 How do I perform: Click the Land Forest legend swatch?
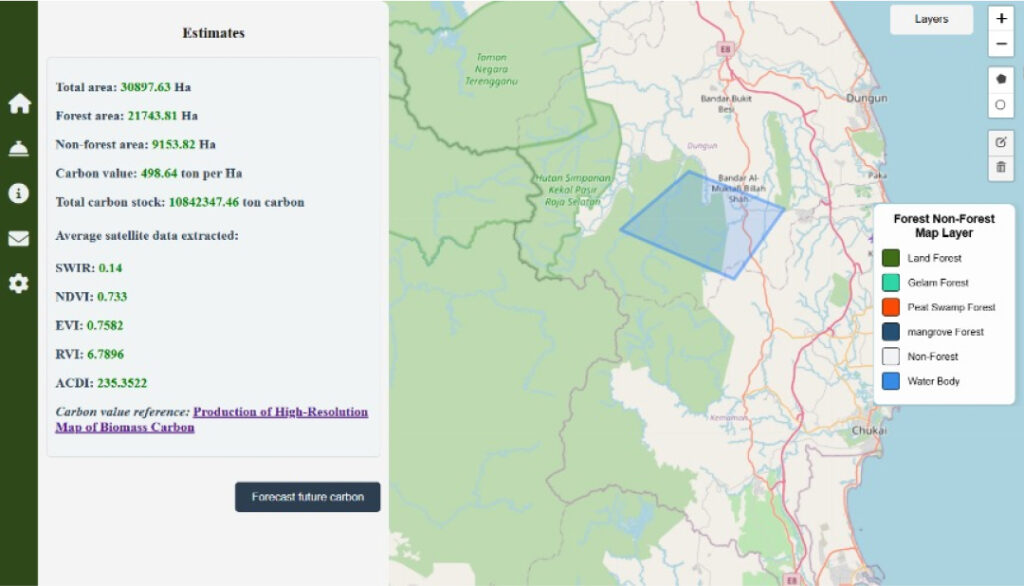click(891, 258)
